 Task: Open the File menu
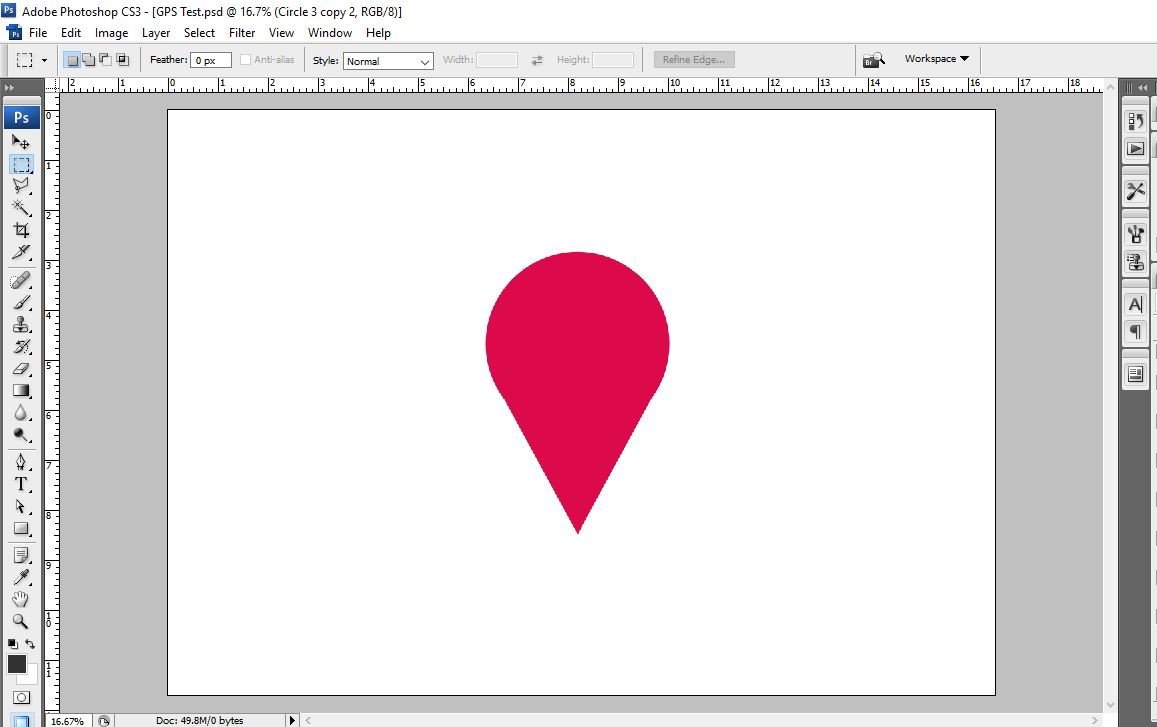pyautogui.click(x=38, y=32)
